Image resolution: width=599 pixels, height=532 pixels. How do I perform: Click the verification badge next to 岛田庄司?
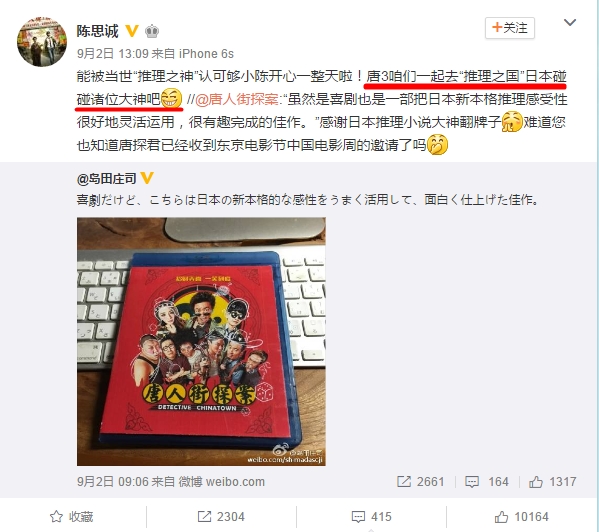[x=147, y=178]
